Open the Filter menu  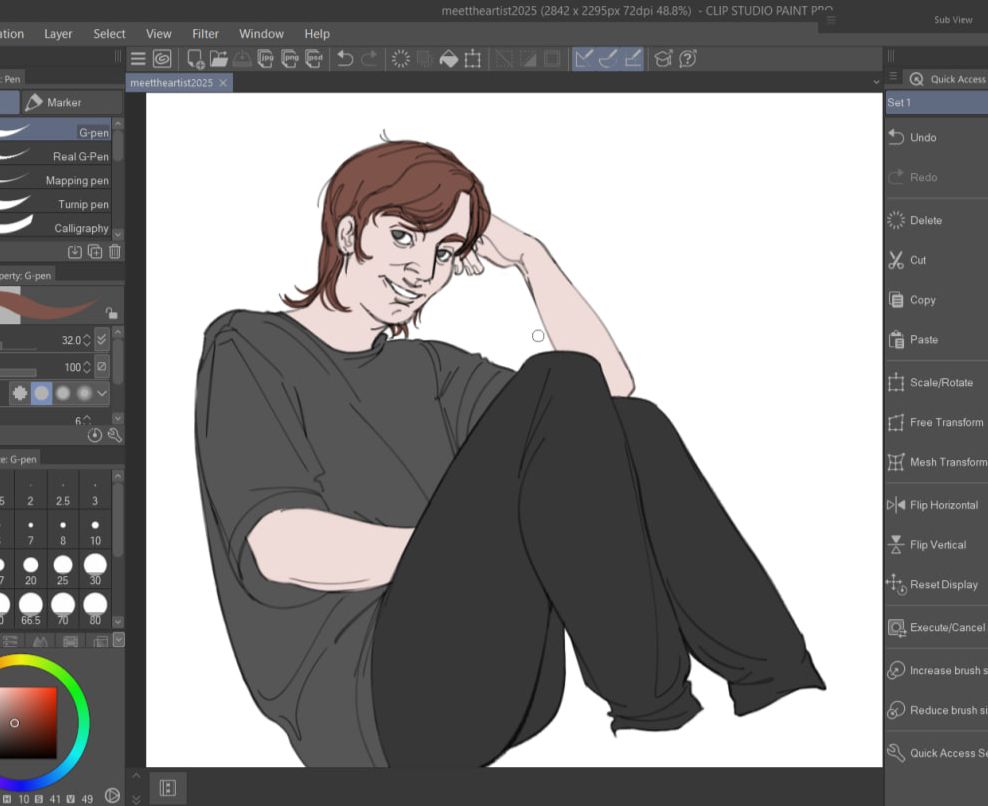pyautogui.click(x=205, y=34)
